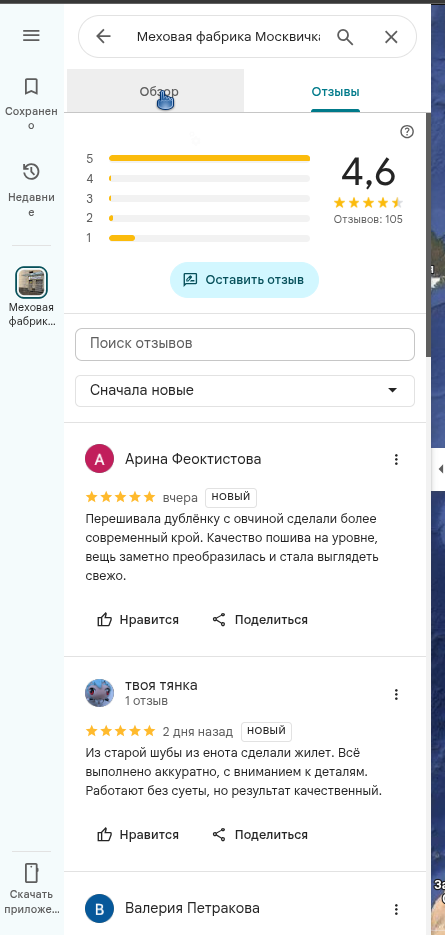Screen dimensions: 445x935
Task: Like твоя тянка's review
Action: point(138,834)
